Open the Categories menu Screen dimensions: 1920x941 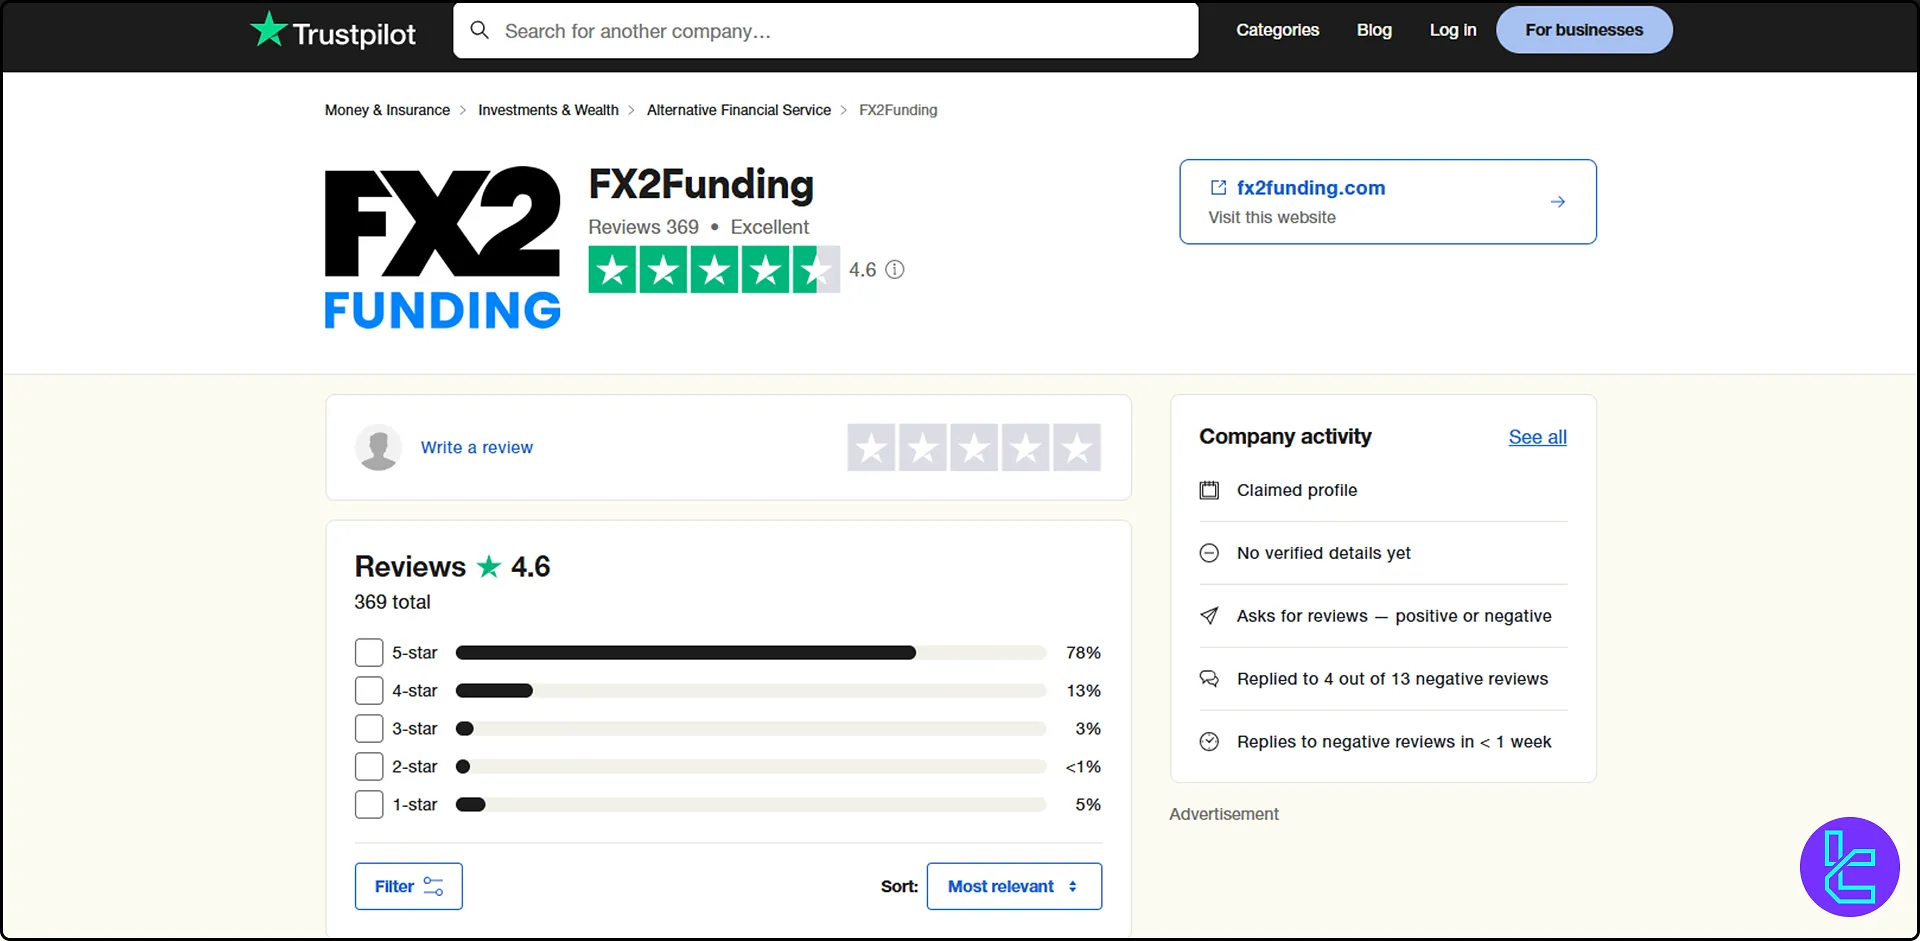point(1277,30)
